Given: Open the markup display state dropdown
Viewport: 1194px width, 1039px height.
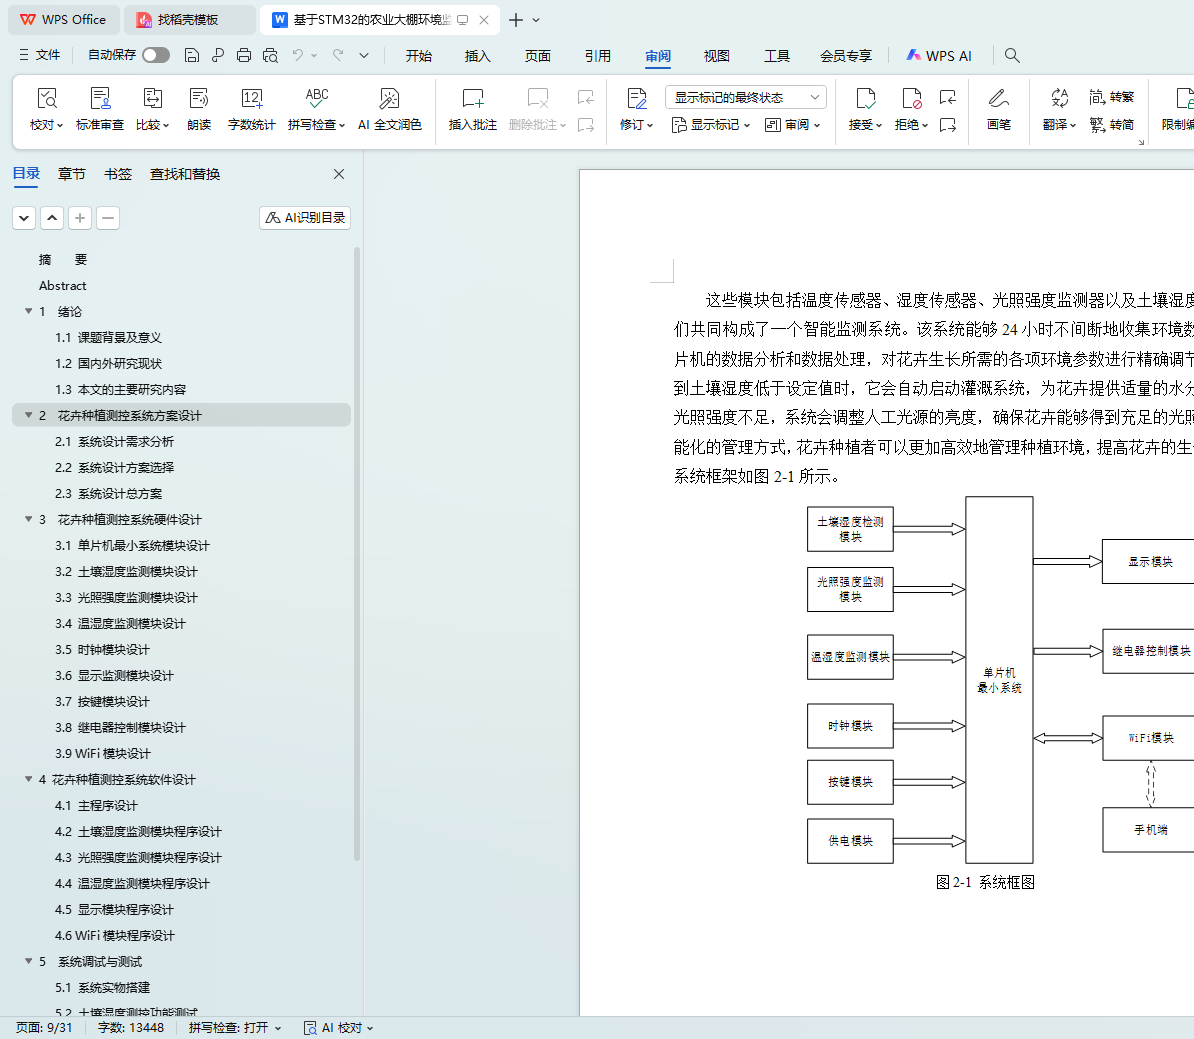Looking at the screenshot, I should pyautogui.click(x=745, y=97).
